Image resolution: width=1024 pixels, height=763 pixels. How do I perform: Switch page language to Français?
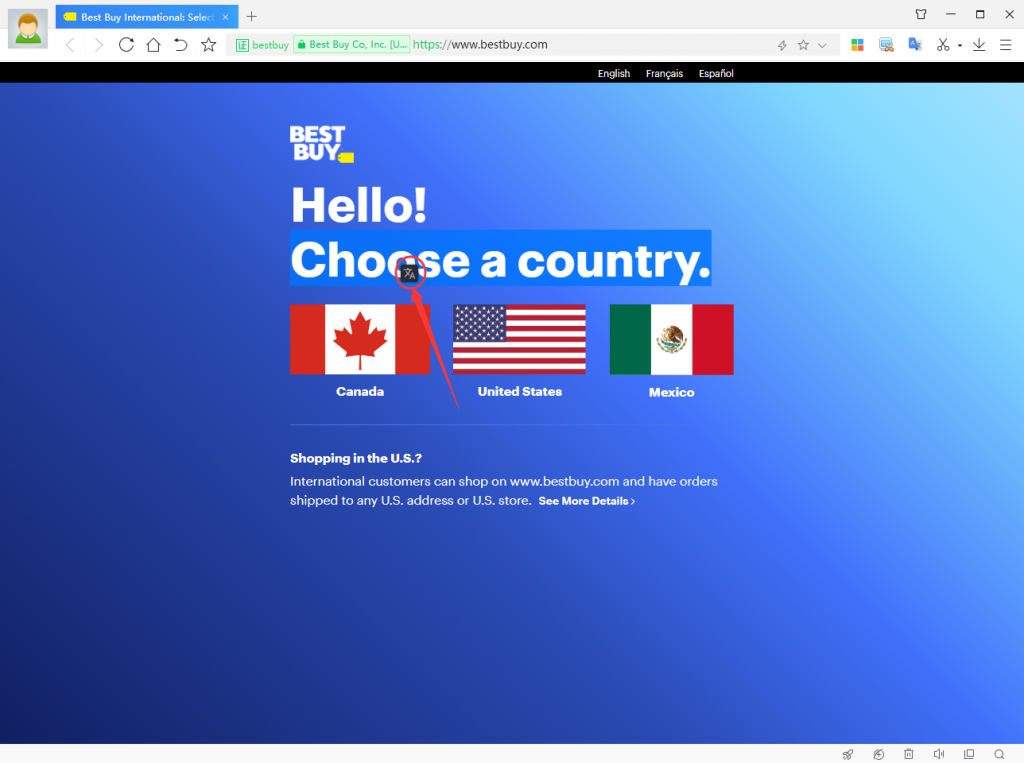coord(664,73)
